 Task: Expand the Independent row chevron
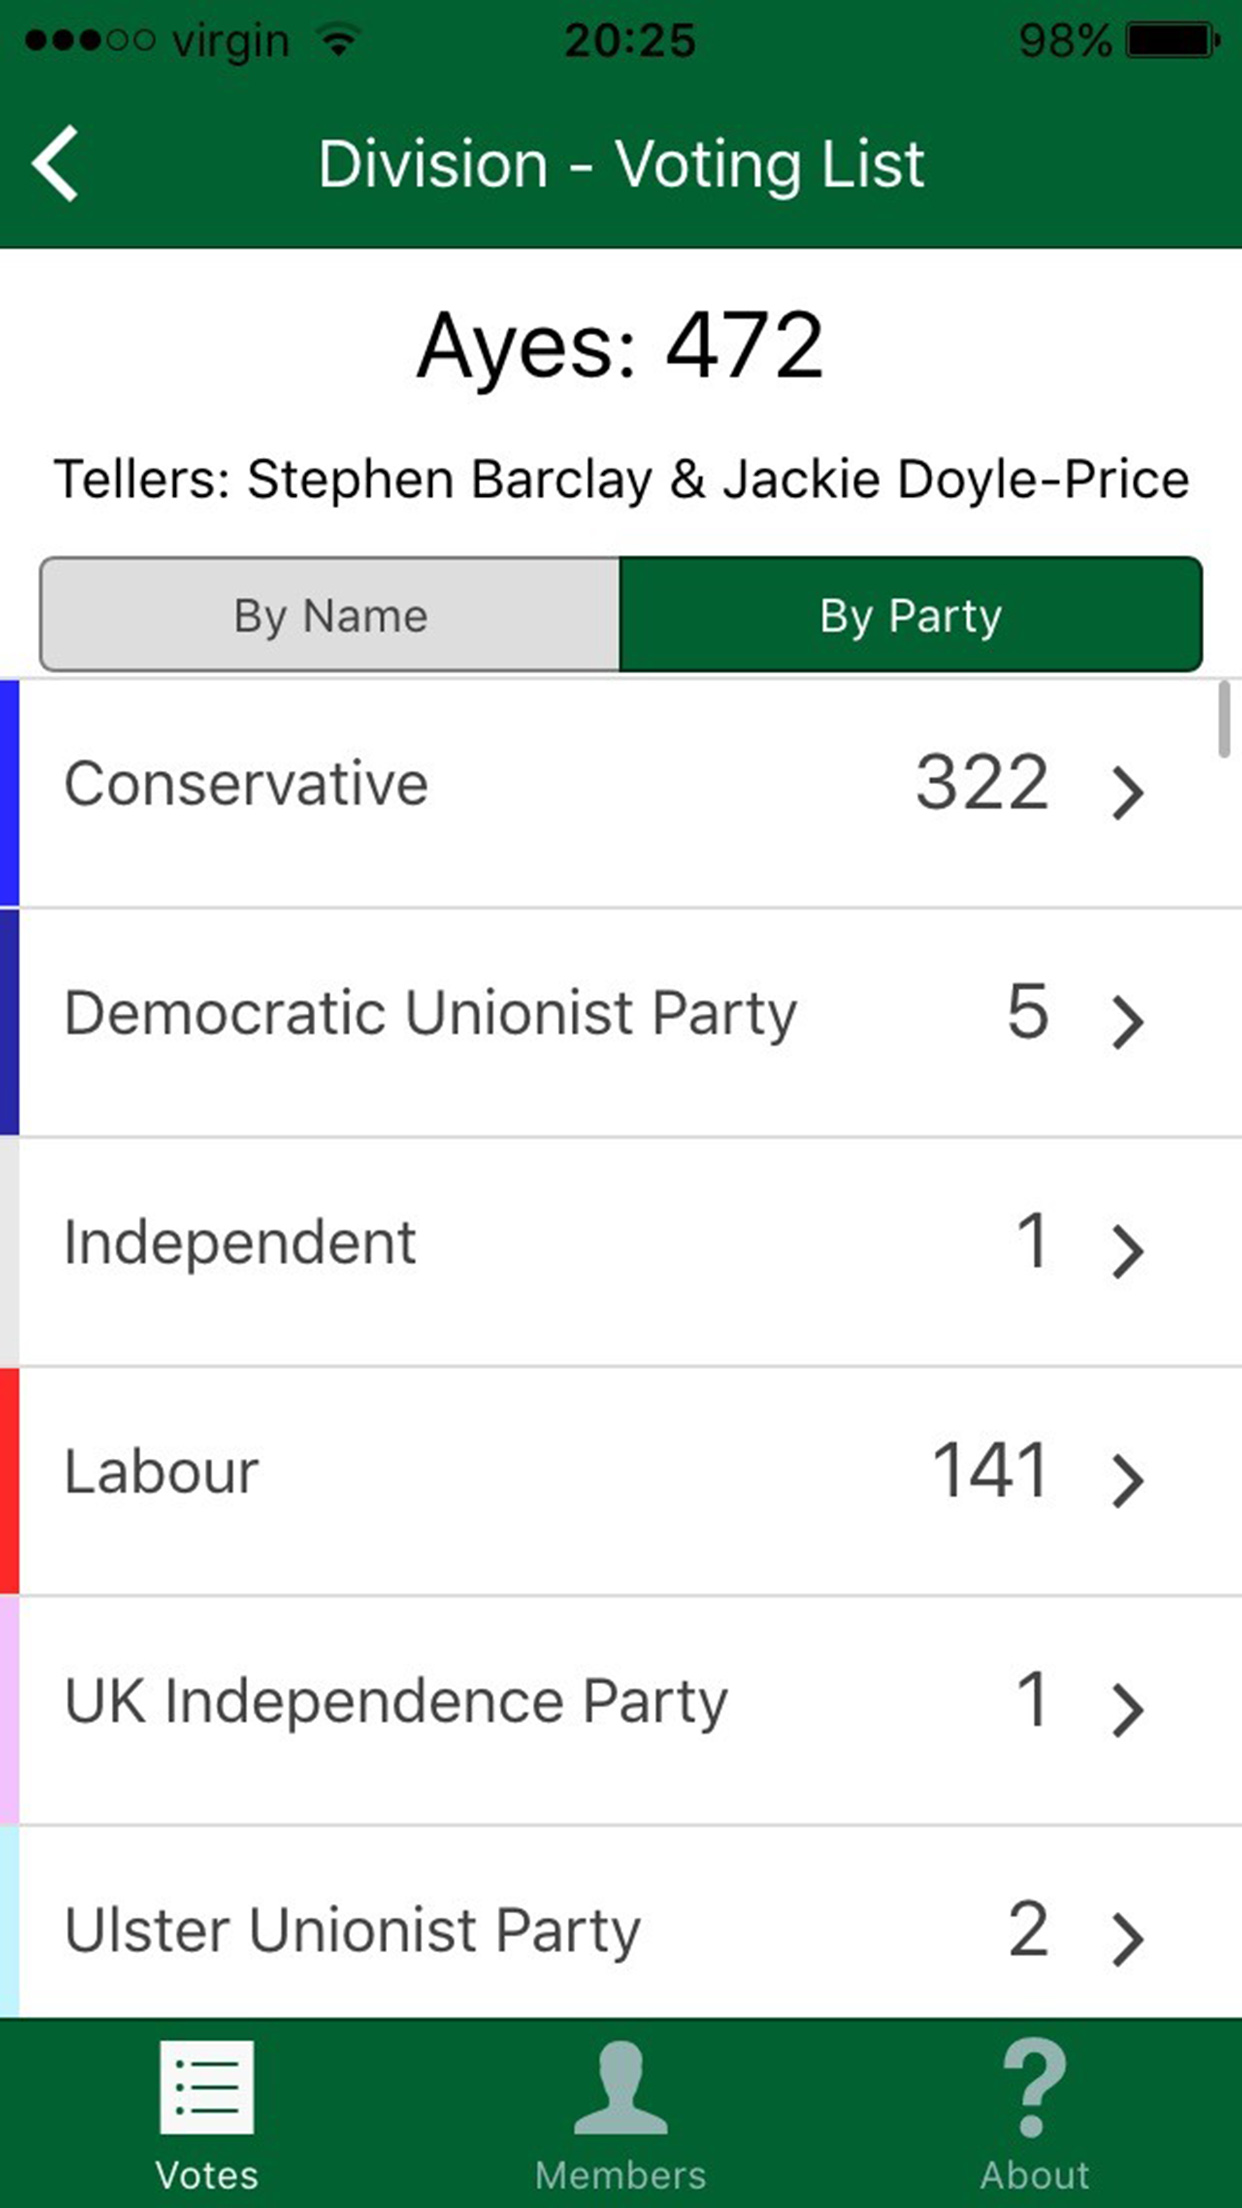pyautogui.click(x=1128, y=1251)
